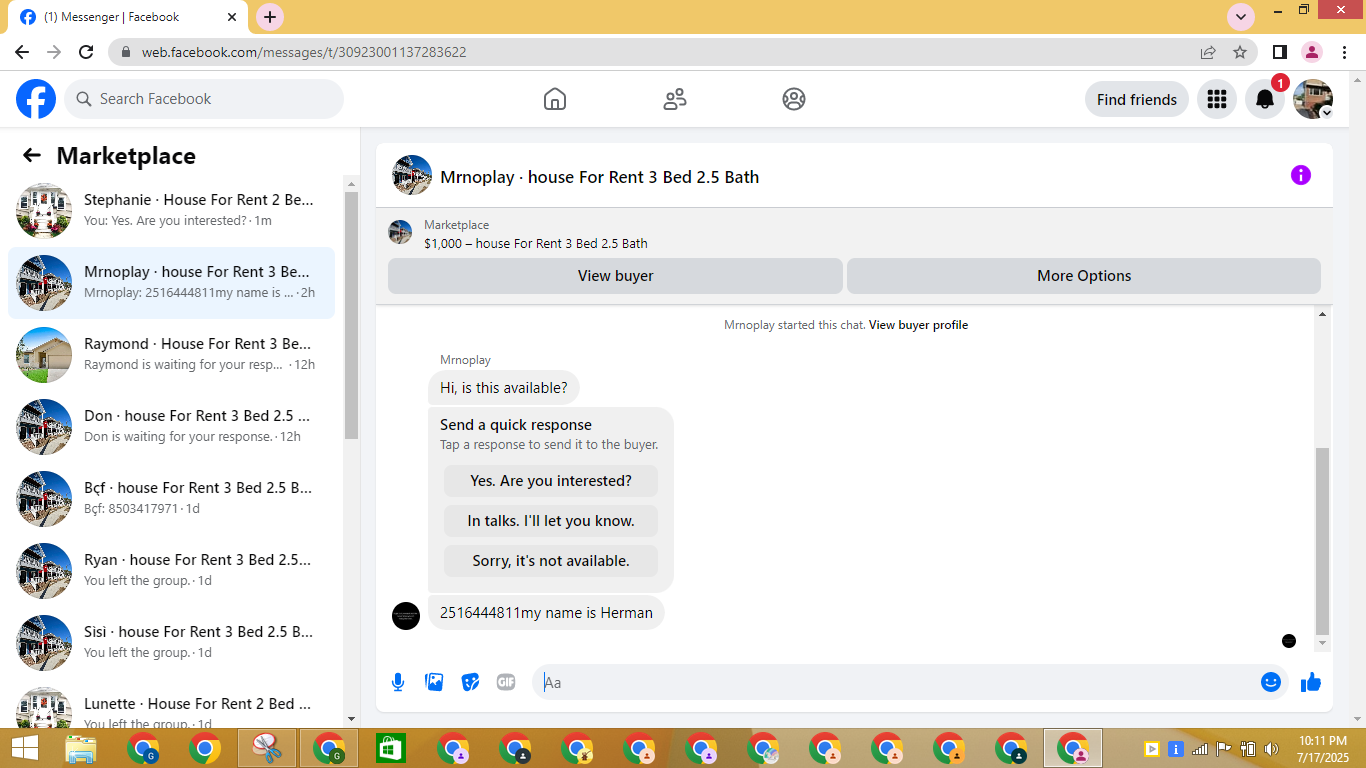Click the "Hi, is this available?" message bubble
The image size is (1366, 768).
click(504, 388)
